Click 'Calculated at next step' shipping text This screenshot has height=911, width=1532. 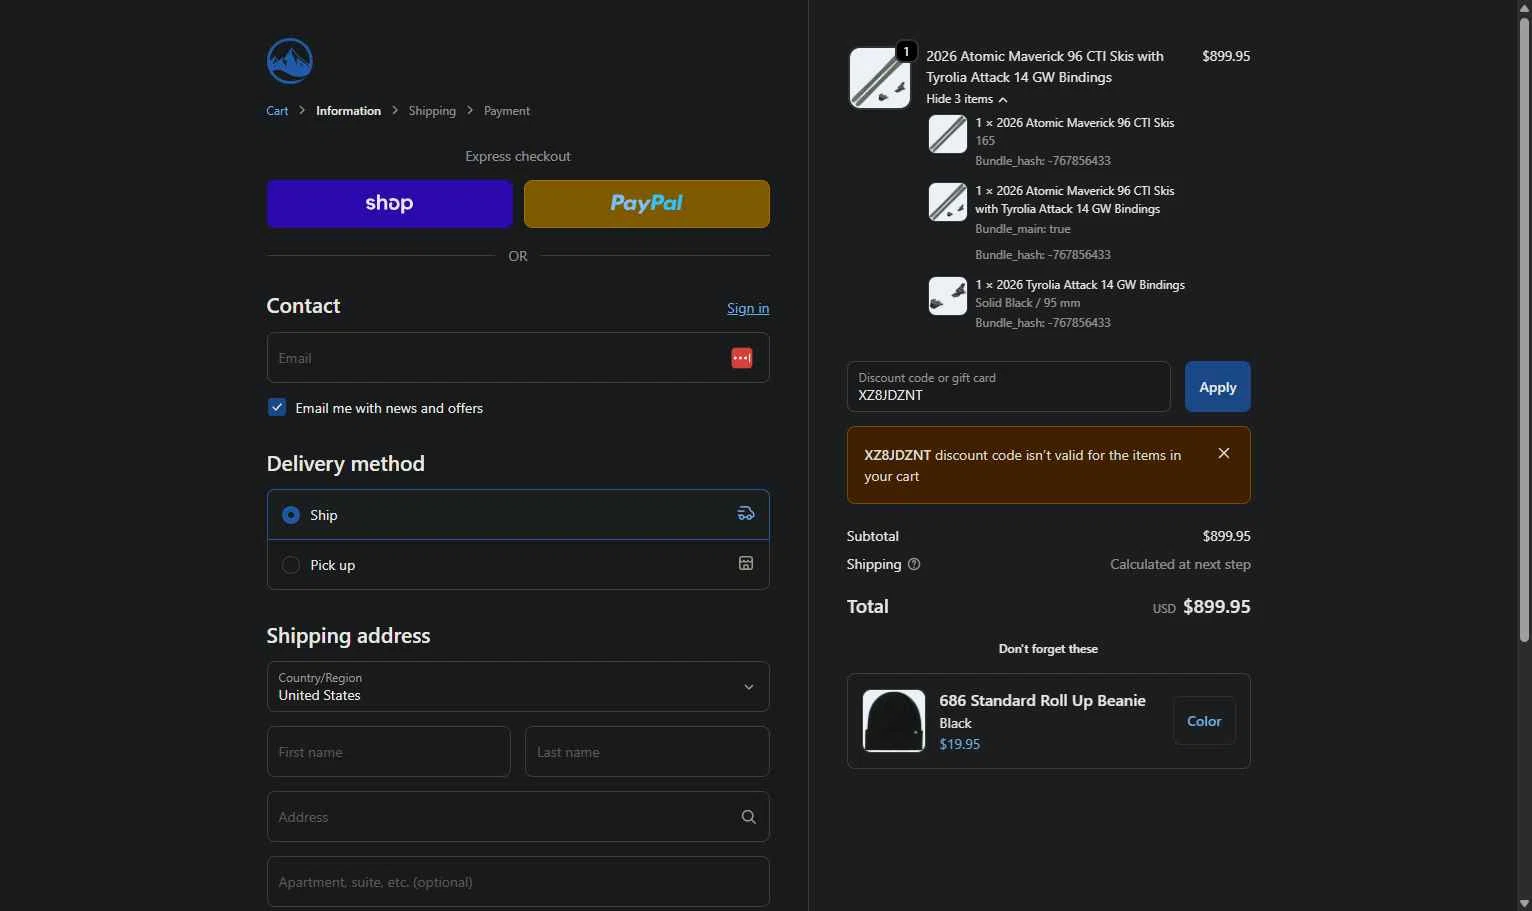point(1180,565)
